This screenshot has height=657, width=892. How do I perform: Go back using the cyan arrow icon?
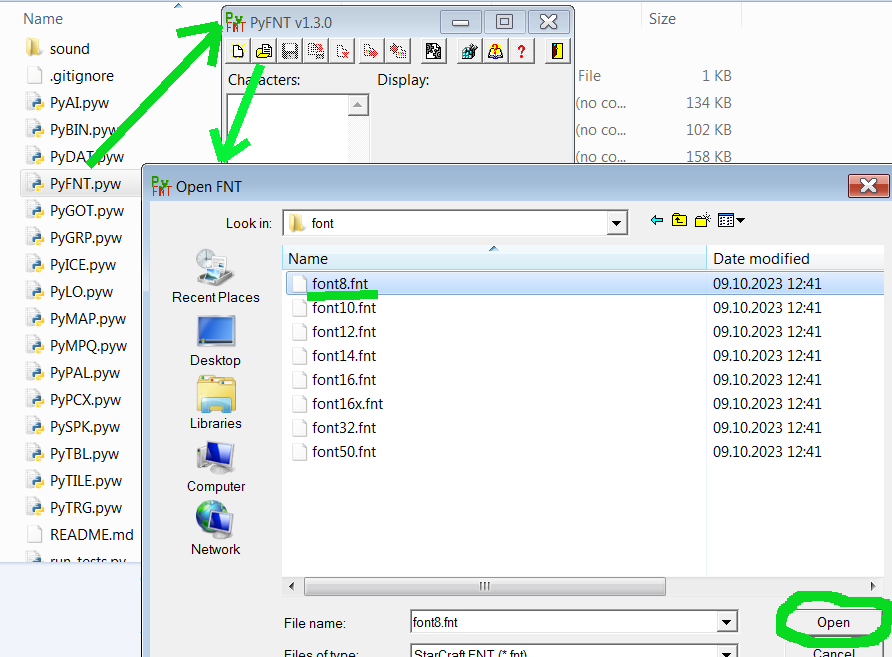click(x=657, y=220)
